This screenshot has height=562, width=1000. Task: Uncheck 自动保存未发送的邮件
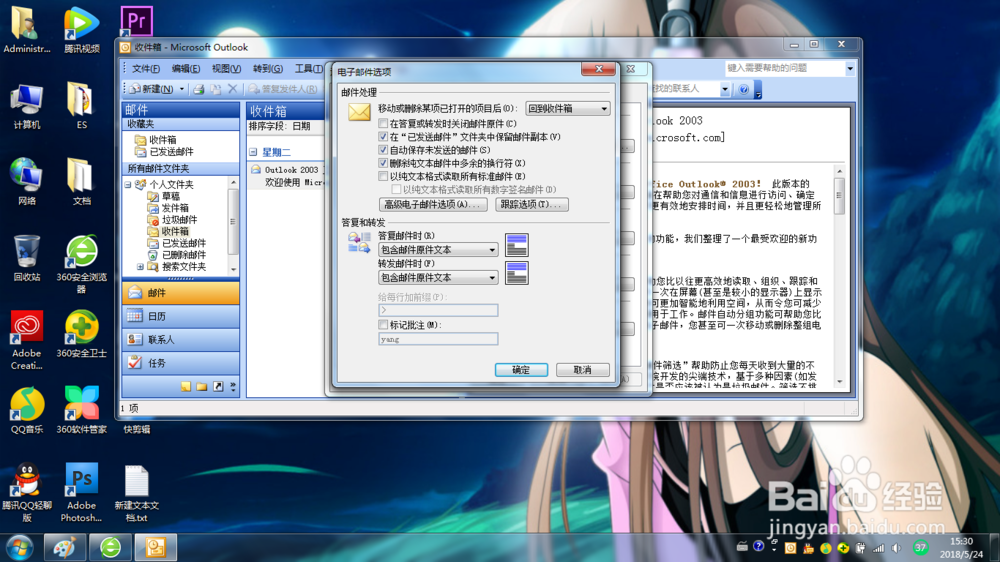tap(383, 150)
